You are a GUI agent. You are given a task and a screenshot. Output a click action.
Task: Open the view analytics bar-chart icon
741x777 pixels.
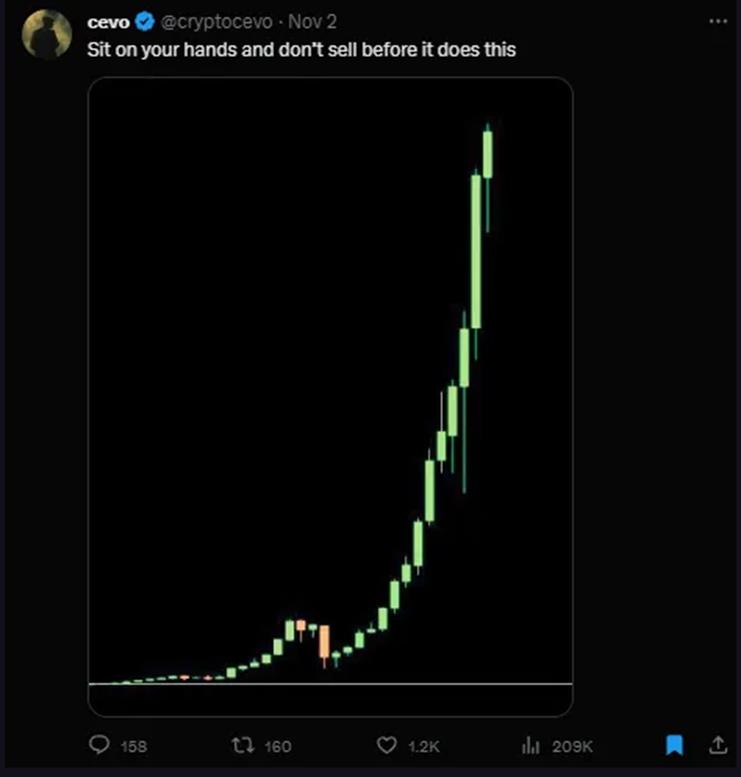pos(530,745)
